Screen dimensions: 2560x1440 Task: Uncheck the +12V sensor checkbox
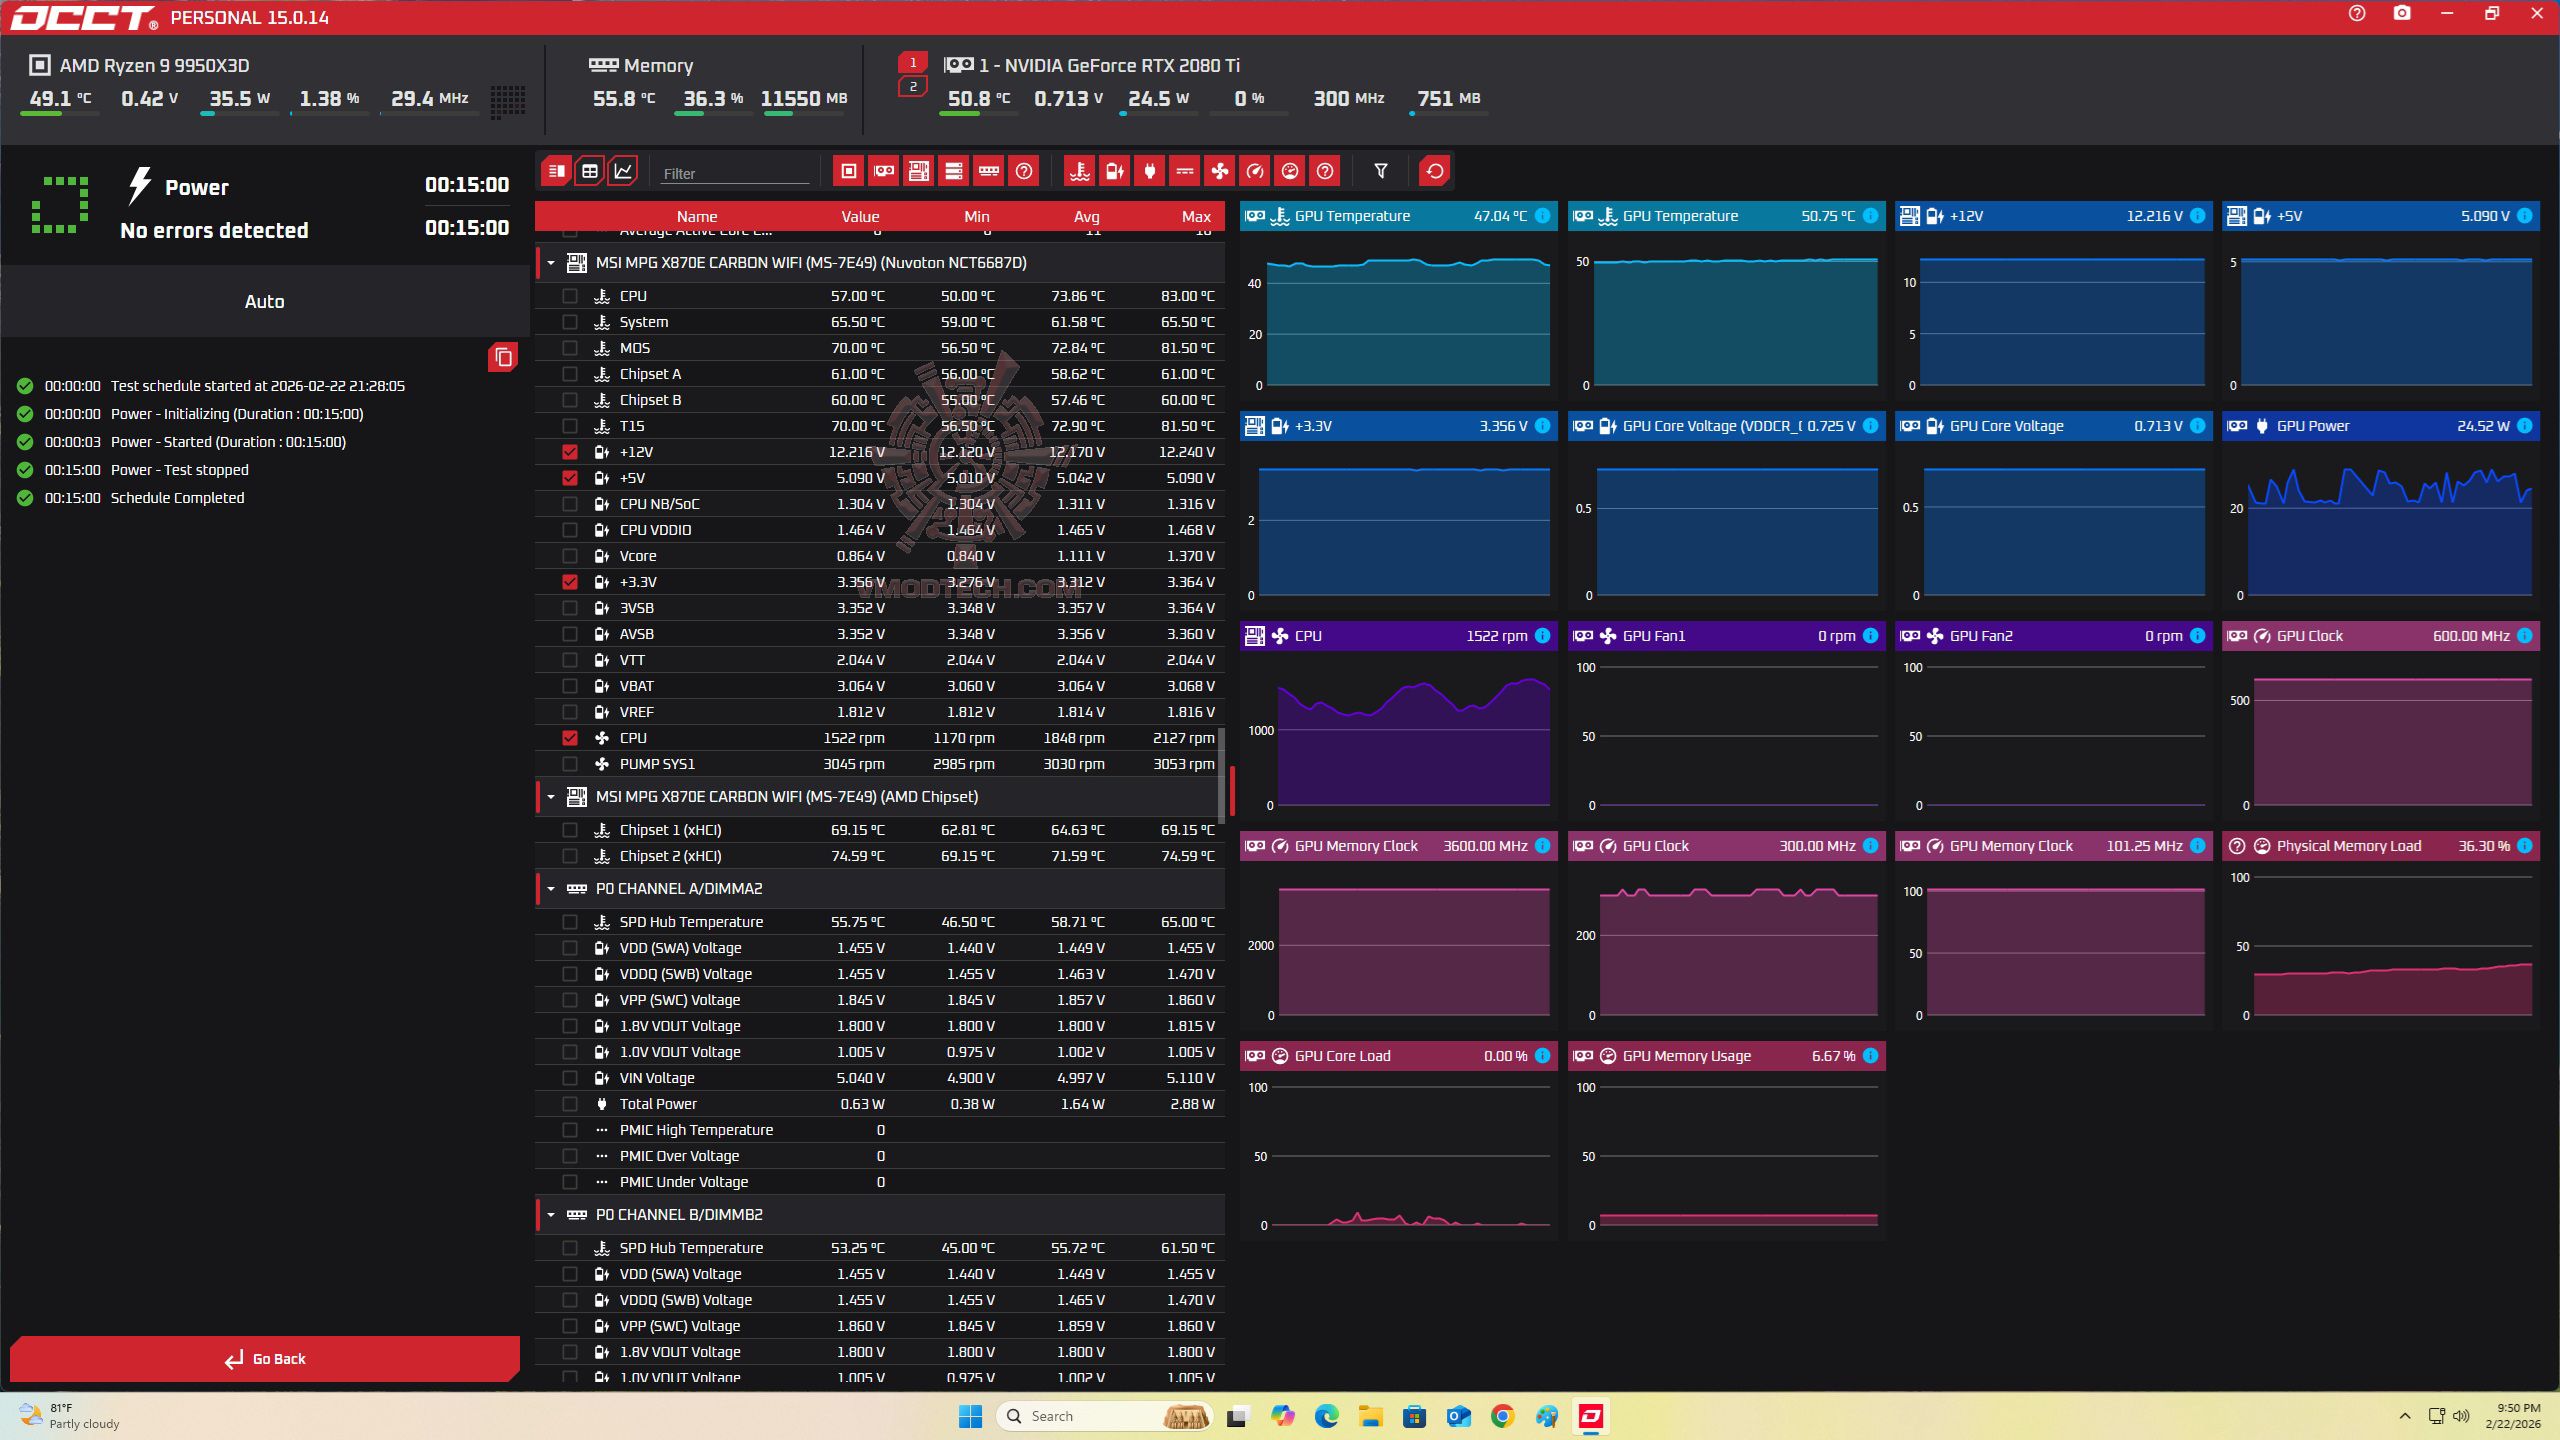point(570,452)
